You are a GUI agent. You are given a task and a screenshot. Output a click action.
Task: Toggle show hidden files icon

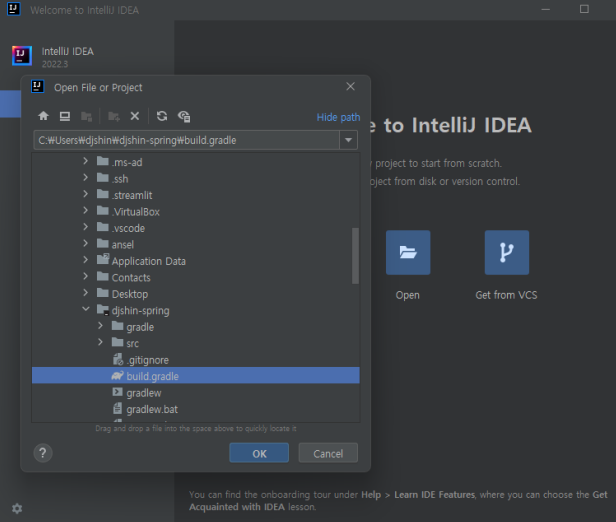[184, 116]
